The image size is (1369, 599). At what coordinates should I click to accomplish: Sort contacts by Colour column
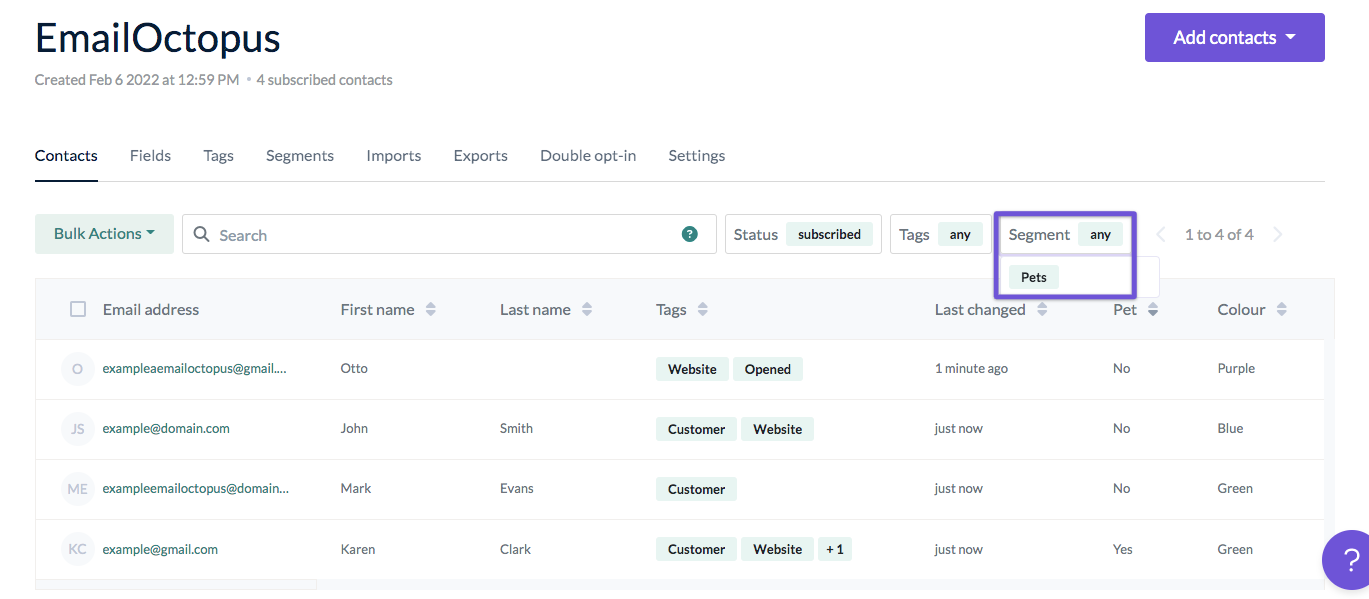pos(1281,309)
